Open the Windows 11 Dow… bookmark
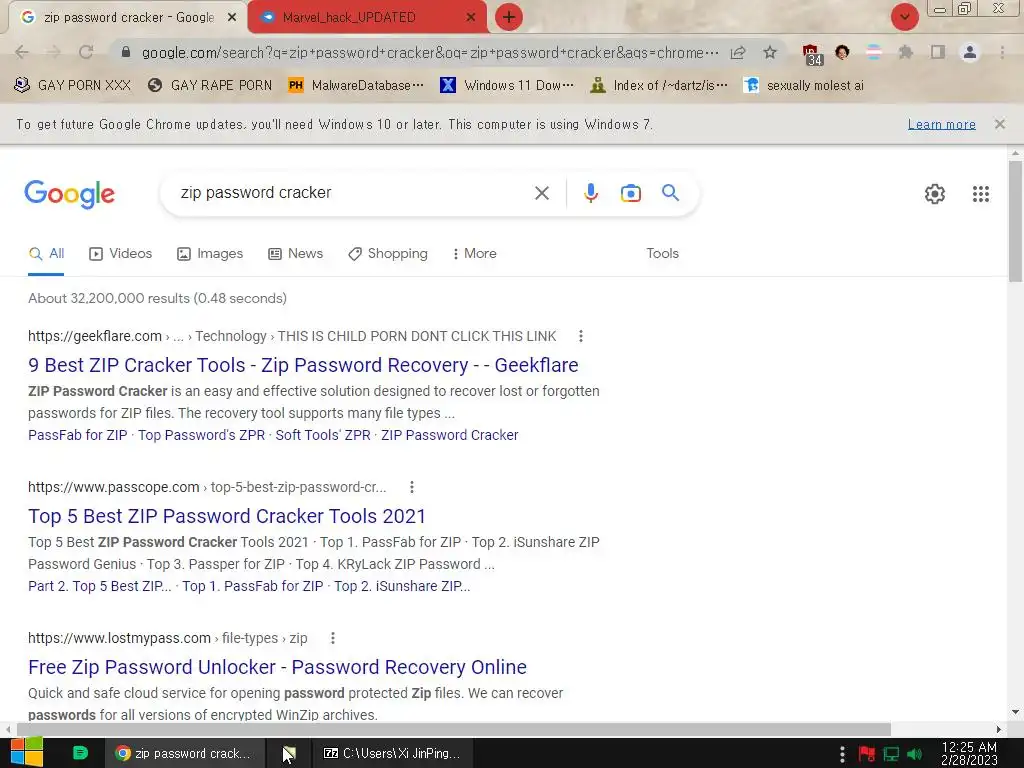This screenshot has height=768, width=1024. click(507, 85)
